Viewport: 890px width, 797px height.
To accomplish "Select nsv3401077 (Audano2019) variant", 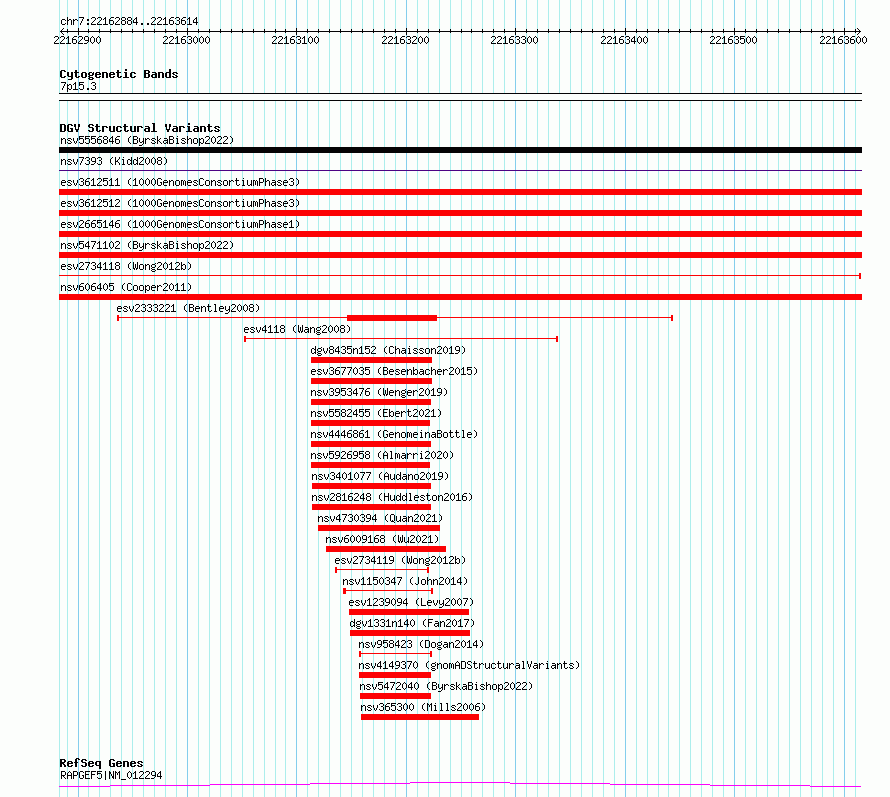I will (x=380, y=476).
